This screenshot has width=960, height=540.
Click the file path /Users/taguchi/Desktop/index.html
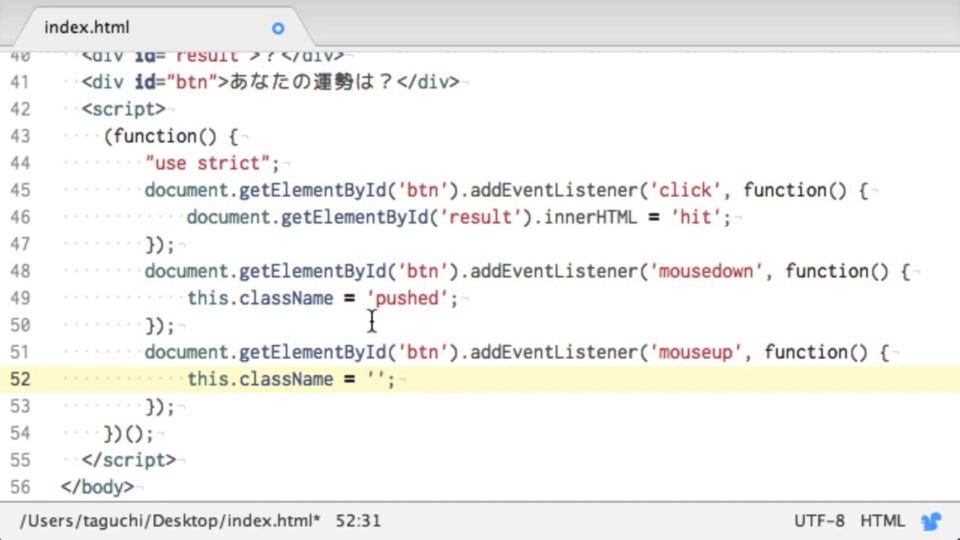[170, 521]
